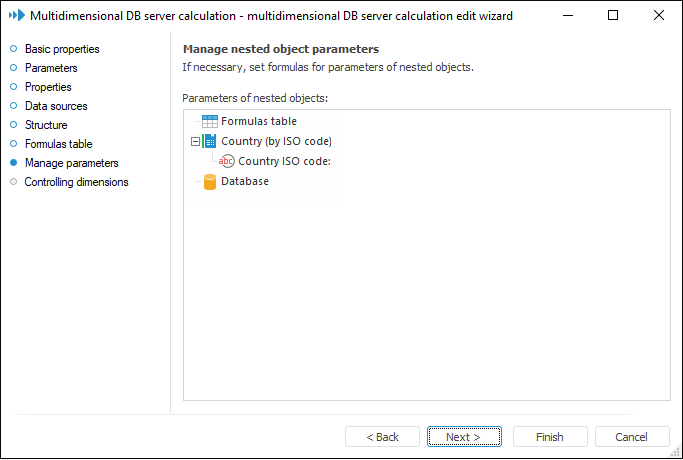Select the Country ISO code parameter
683x460 pixels.
284,161
